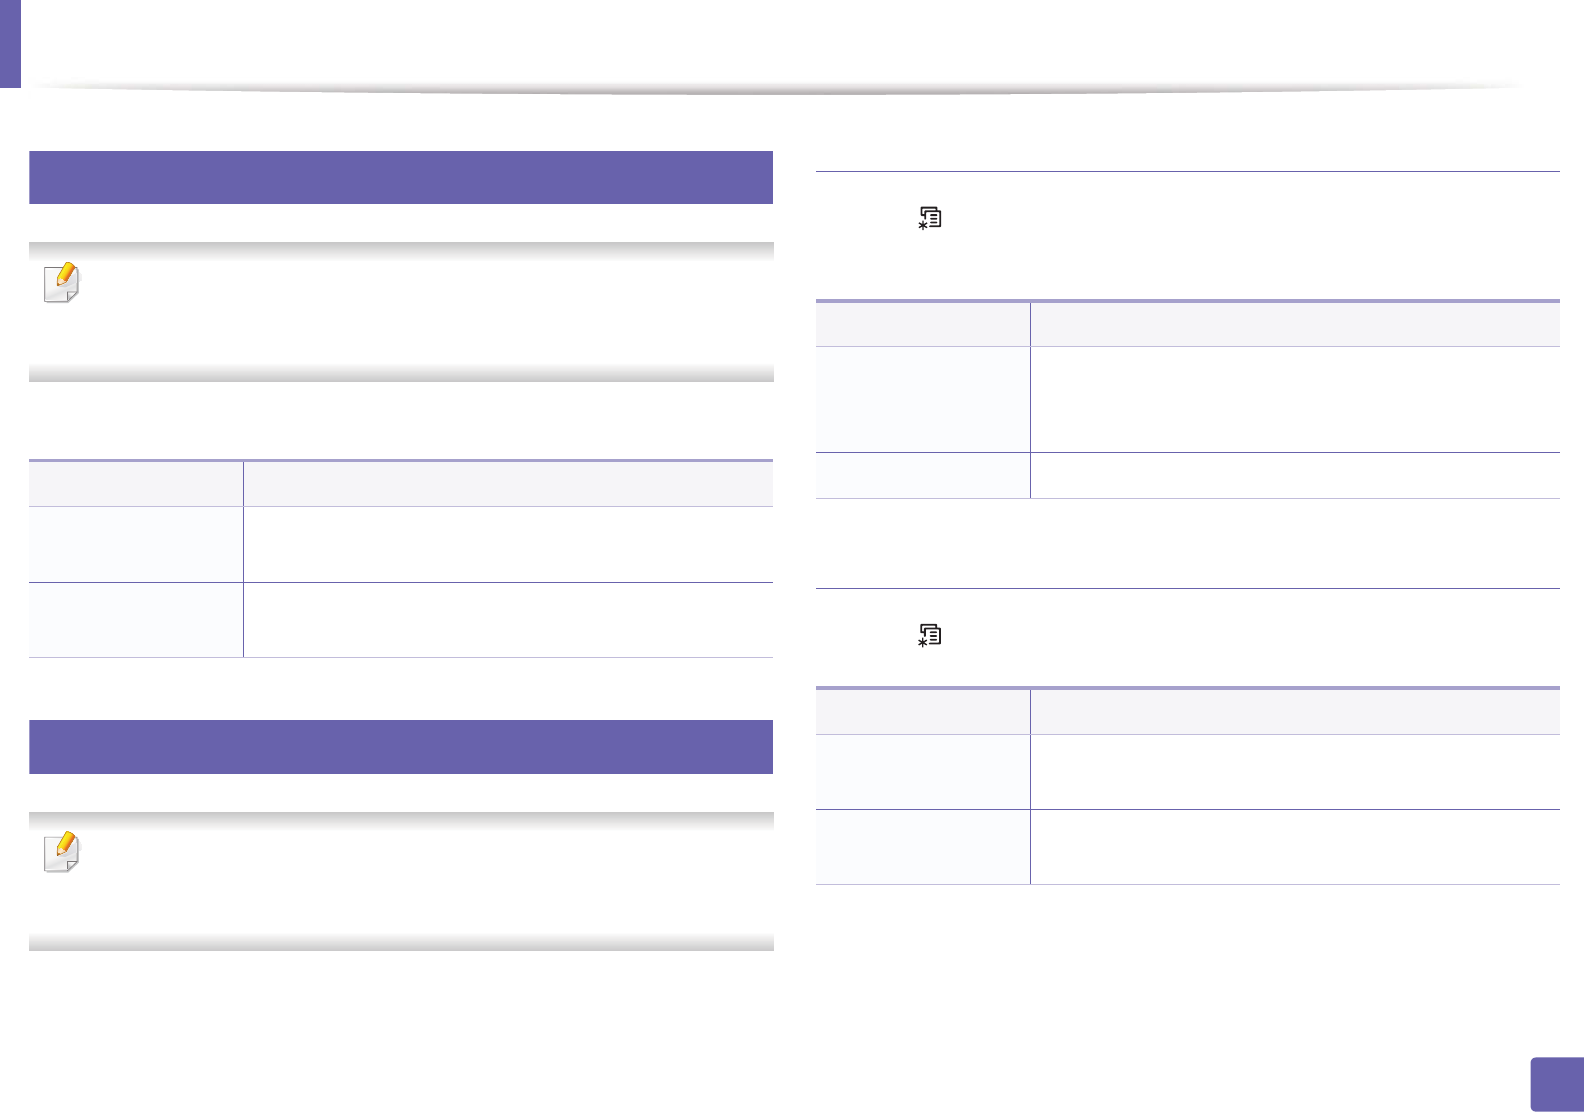Select left table's second body row, left cell
This screenshot has width=1584, height=1112.
point(136,620)
